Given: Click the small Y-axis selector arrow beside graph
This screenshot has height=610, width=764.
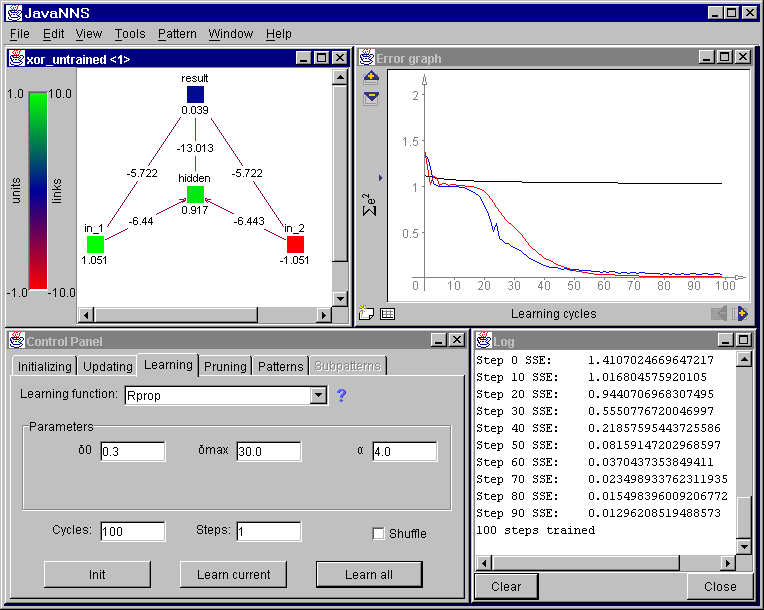Looking at the screenshot, I should click(380, 173).
